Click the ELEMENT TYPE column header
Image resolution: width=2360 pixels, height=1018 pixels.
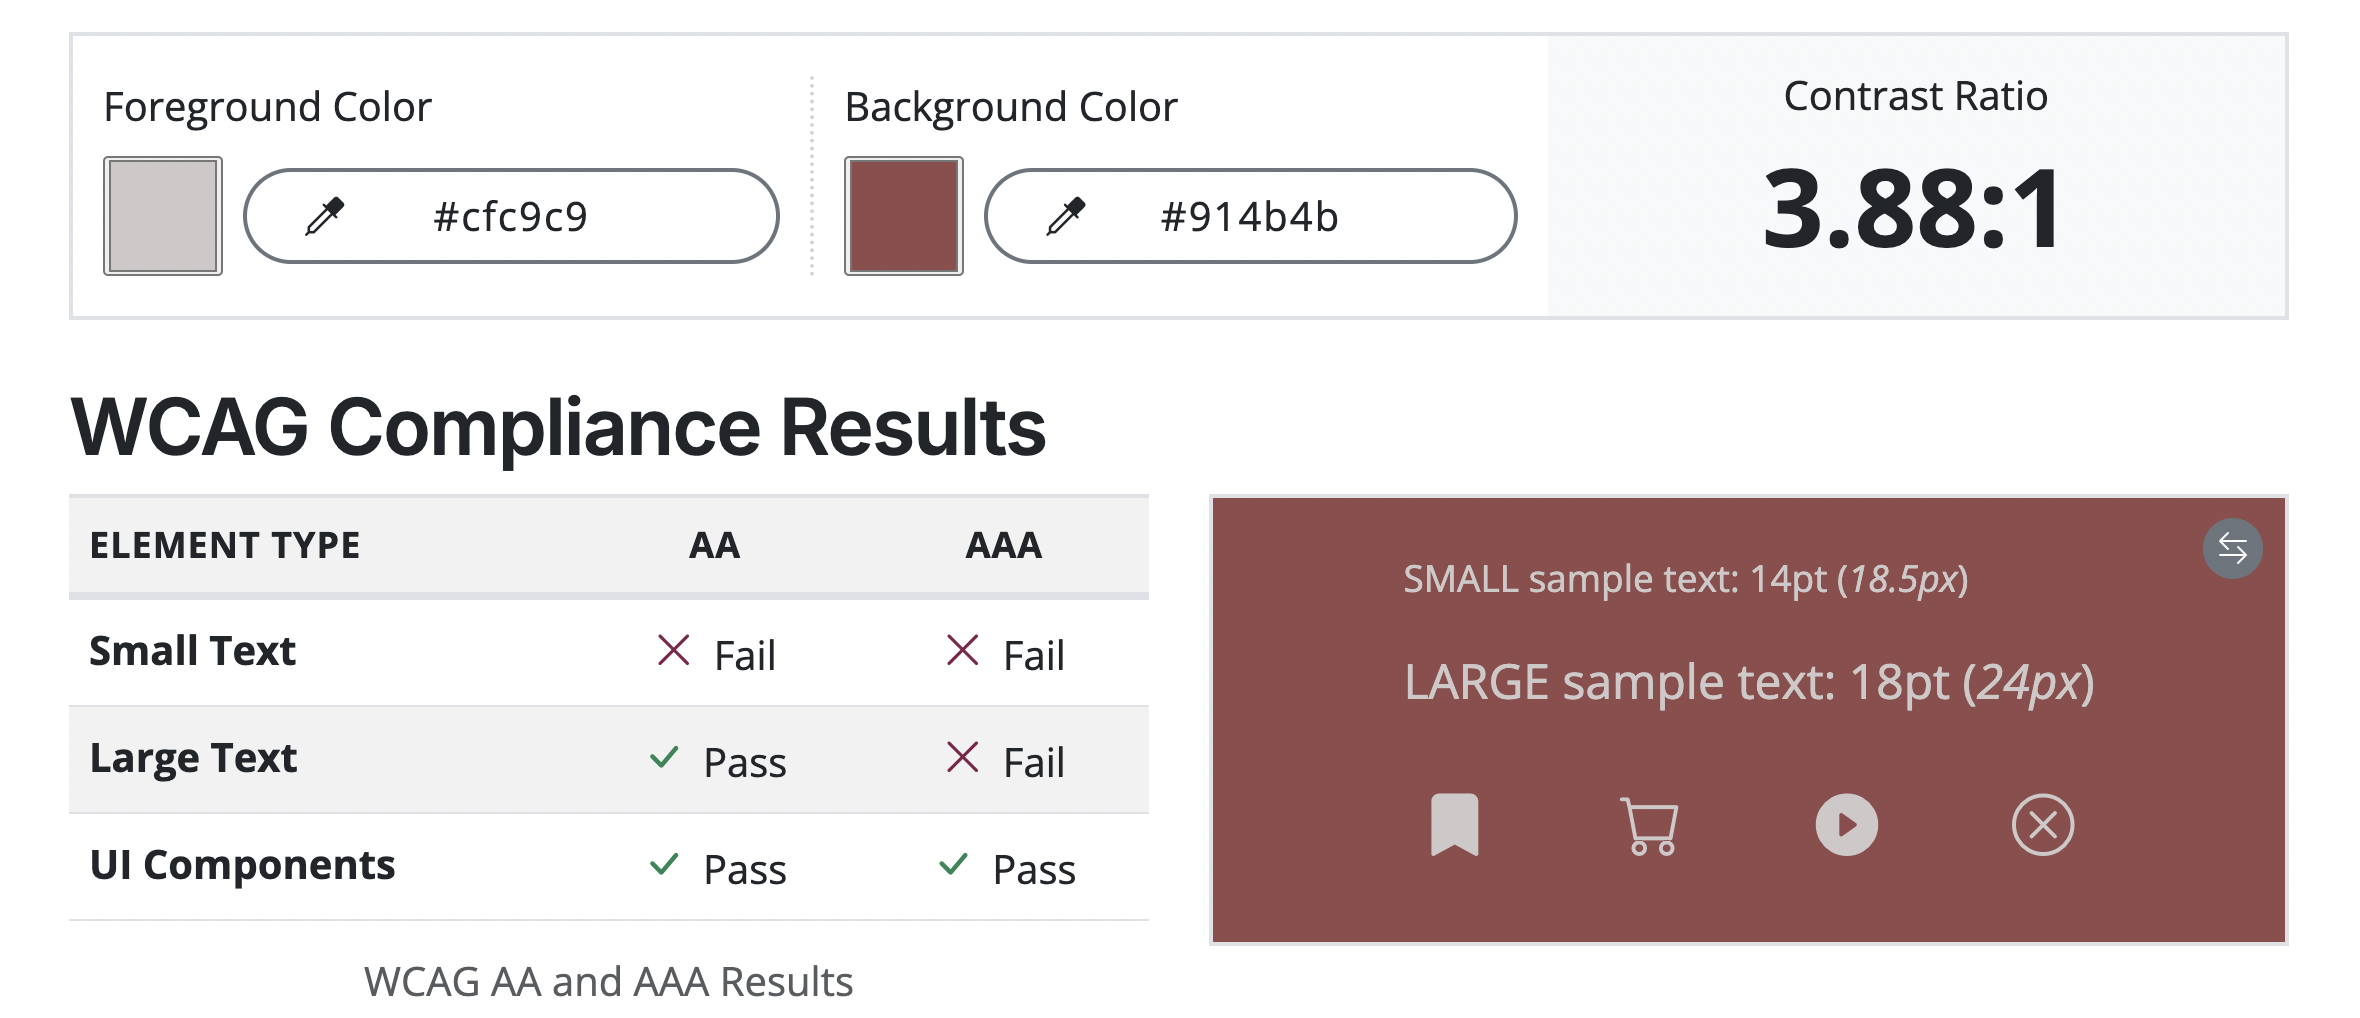point(224,545)
